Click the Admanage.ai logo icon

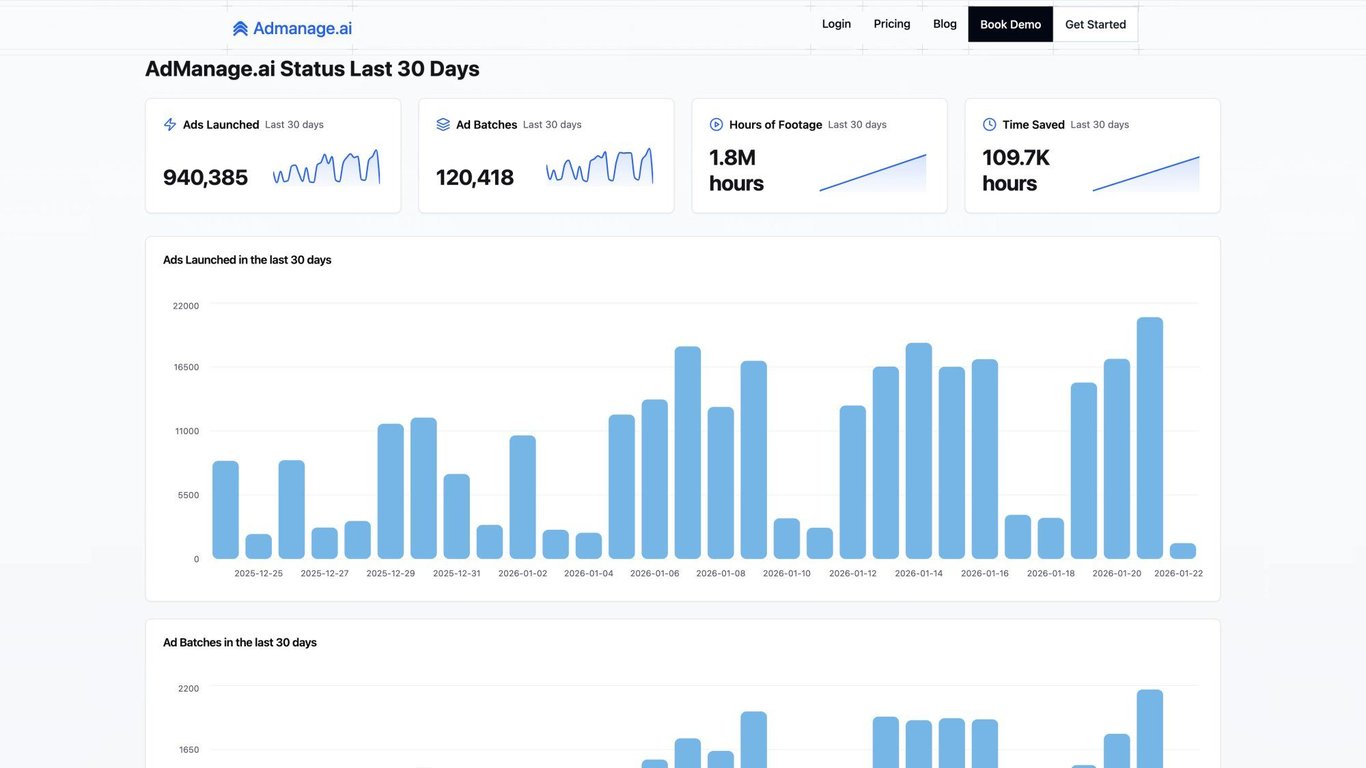click(x=240, y=29)
